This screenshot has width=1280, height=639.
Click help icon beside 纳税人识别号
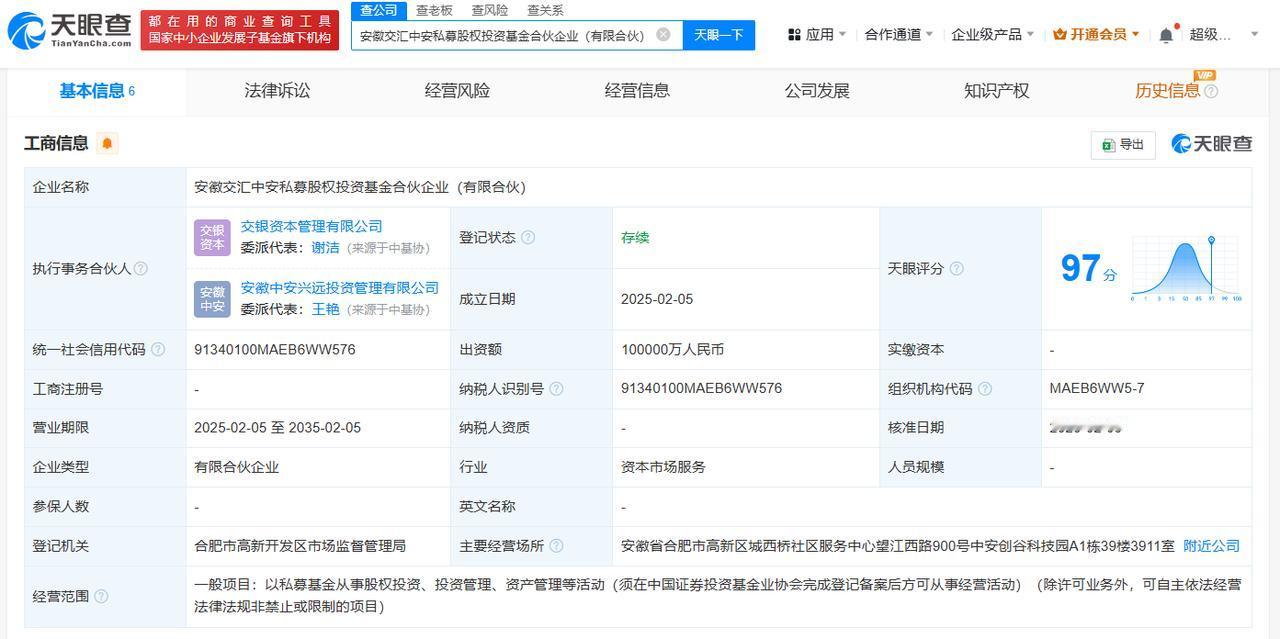[556, 388]
